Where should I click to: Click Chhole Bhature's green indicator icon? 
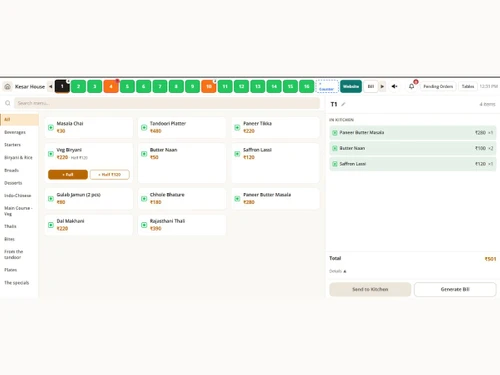(144, 199)
